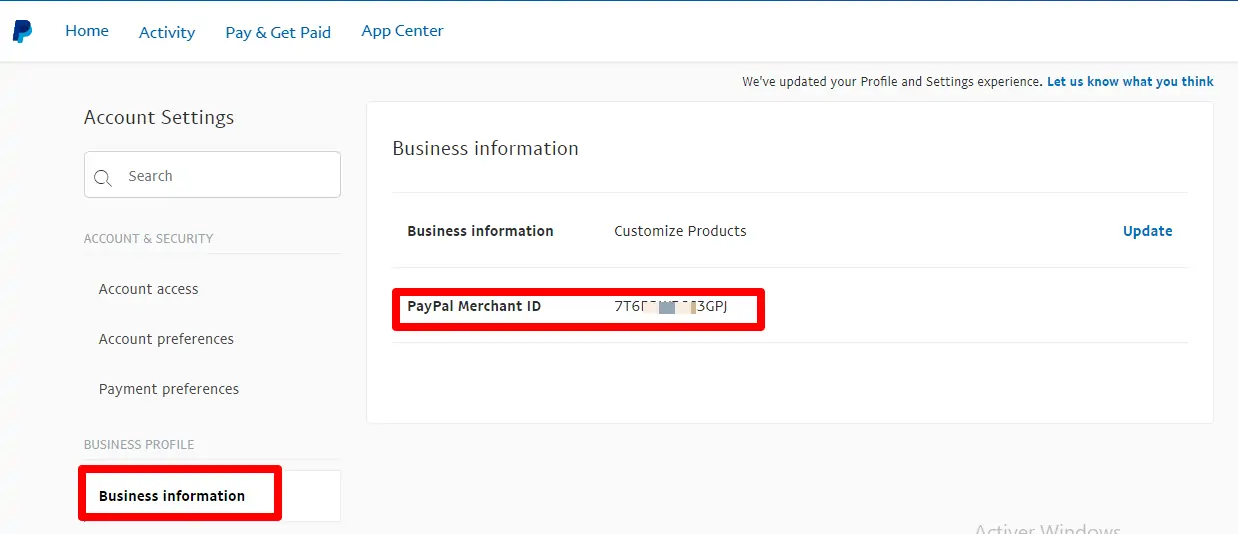Viewport: 1238px width, 534px height.
Task: Click the 'Account Settings' heading
Action: tap(159, 117)
